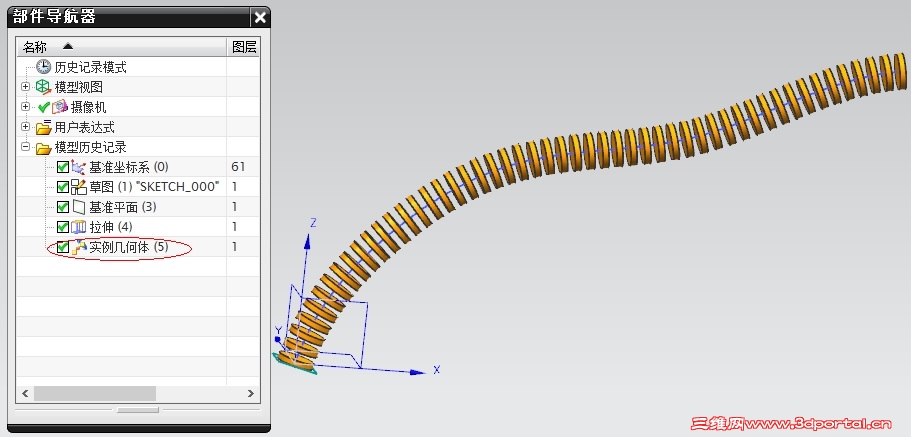Expand the 模型视图 node
Image resolution: width=911 pixels, height=437 pixels.
click(x=25, y=87)
